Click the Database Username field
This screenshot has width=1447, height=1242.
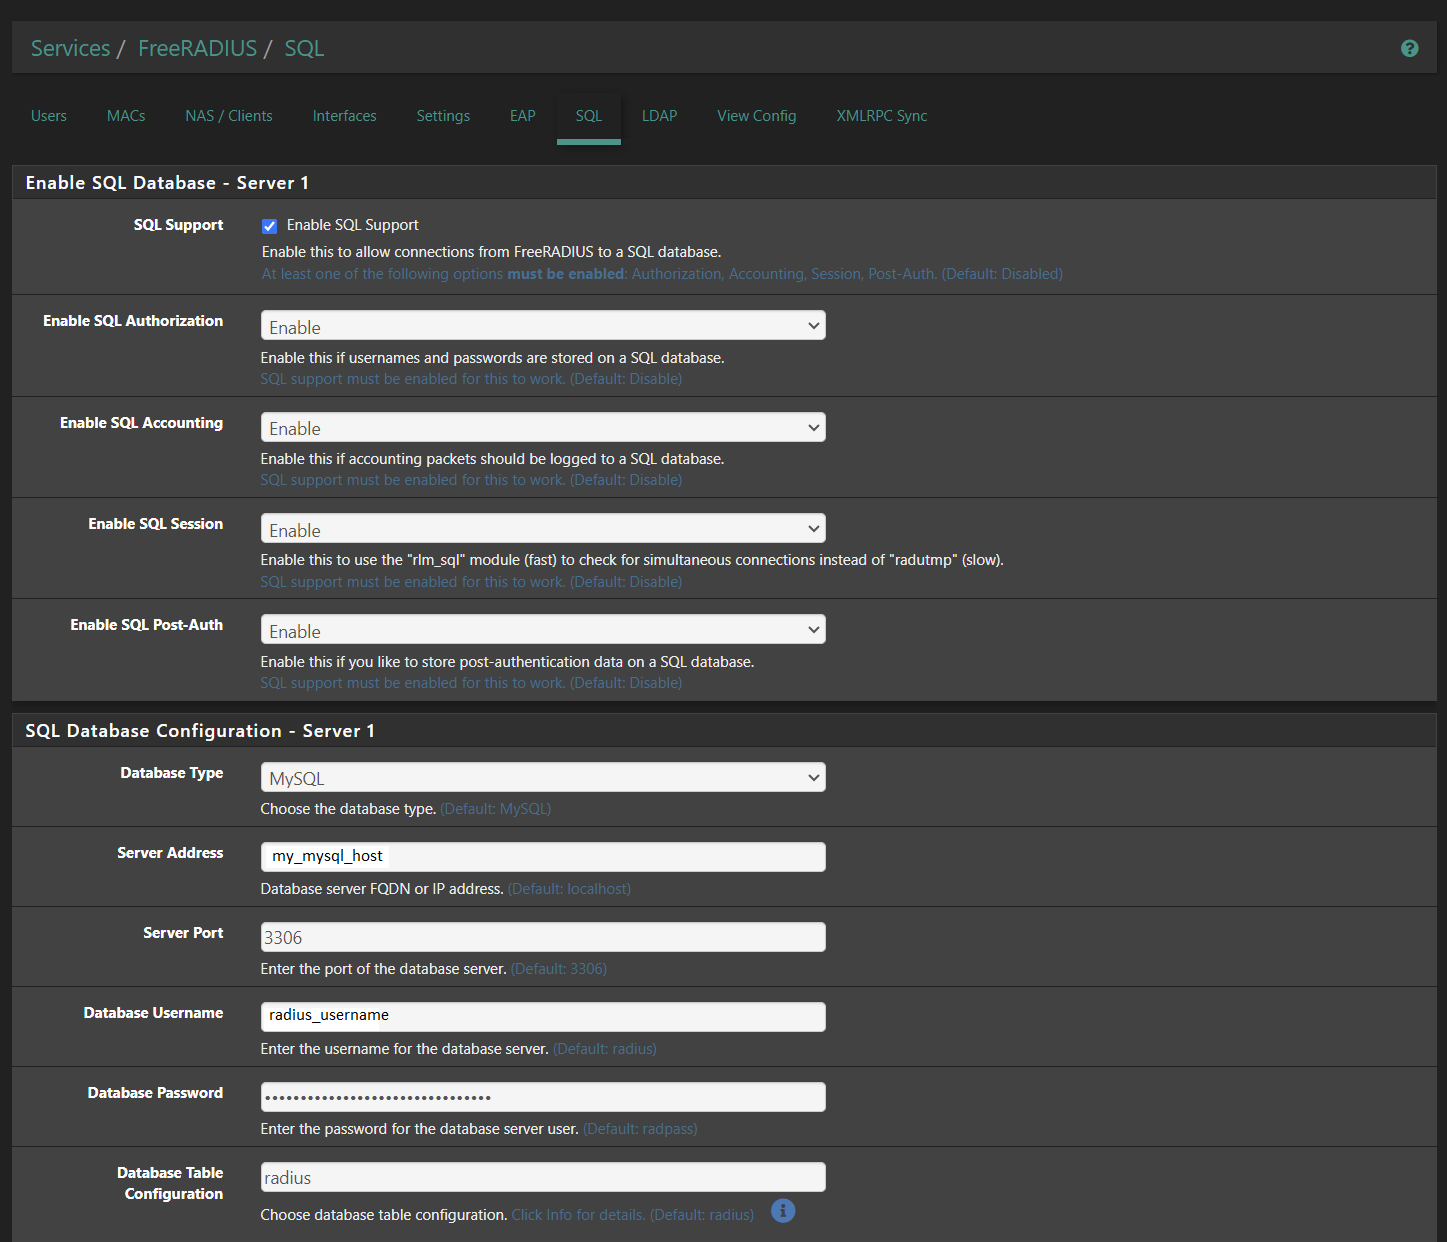pos(543,1017)
